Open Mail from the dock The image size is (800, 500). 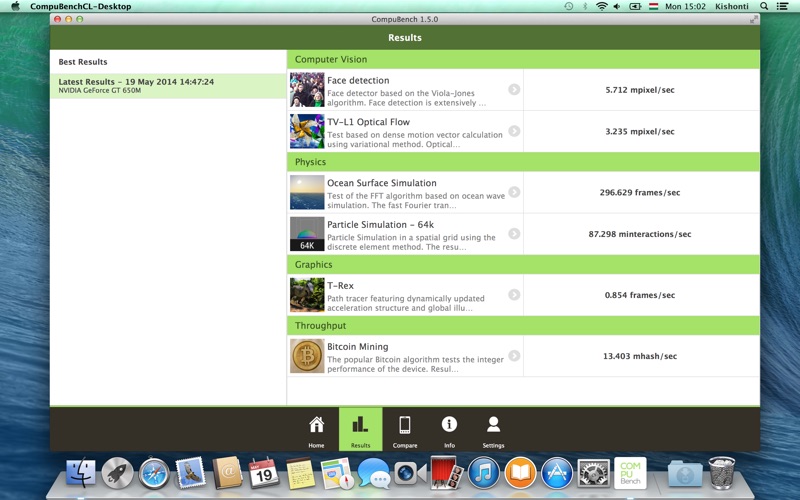[190, 472]
